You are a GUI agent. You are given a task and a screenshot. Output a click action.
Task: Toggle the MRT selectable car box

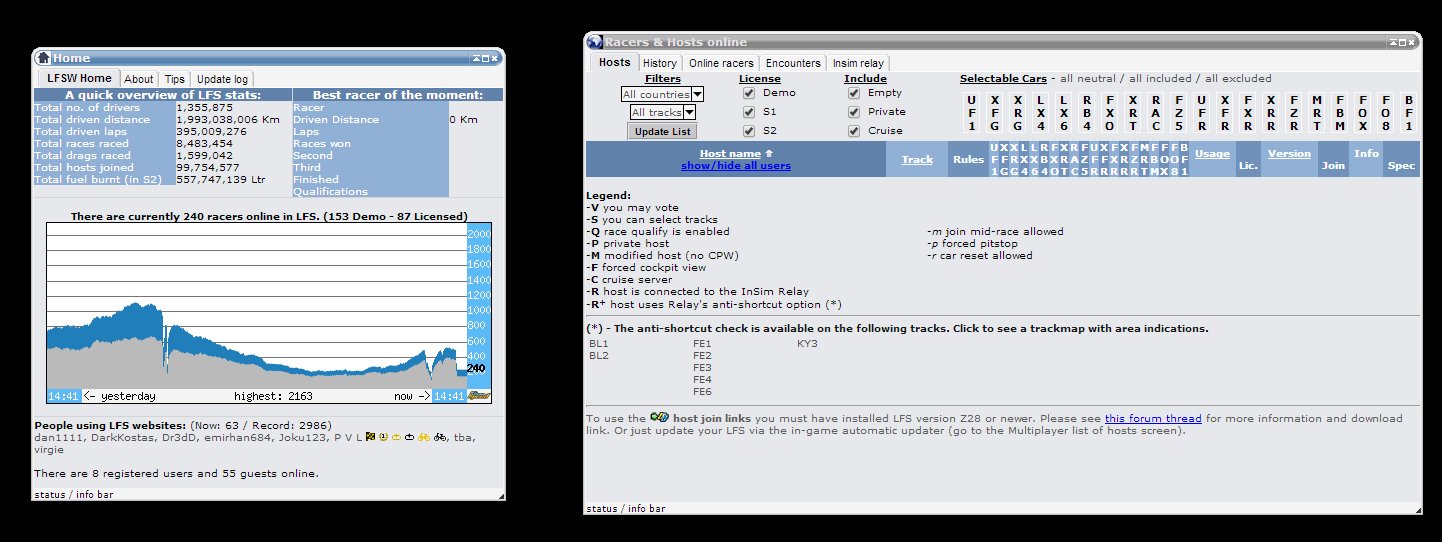(x=1317, y=113)
